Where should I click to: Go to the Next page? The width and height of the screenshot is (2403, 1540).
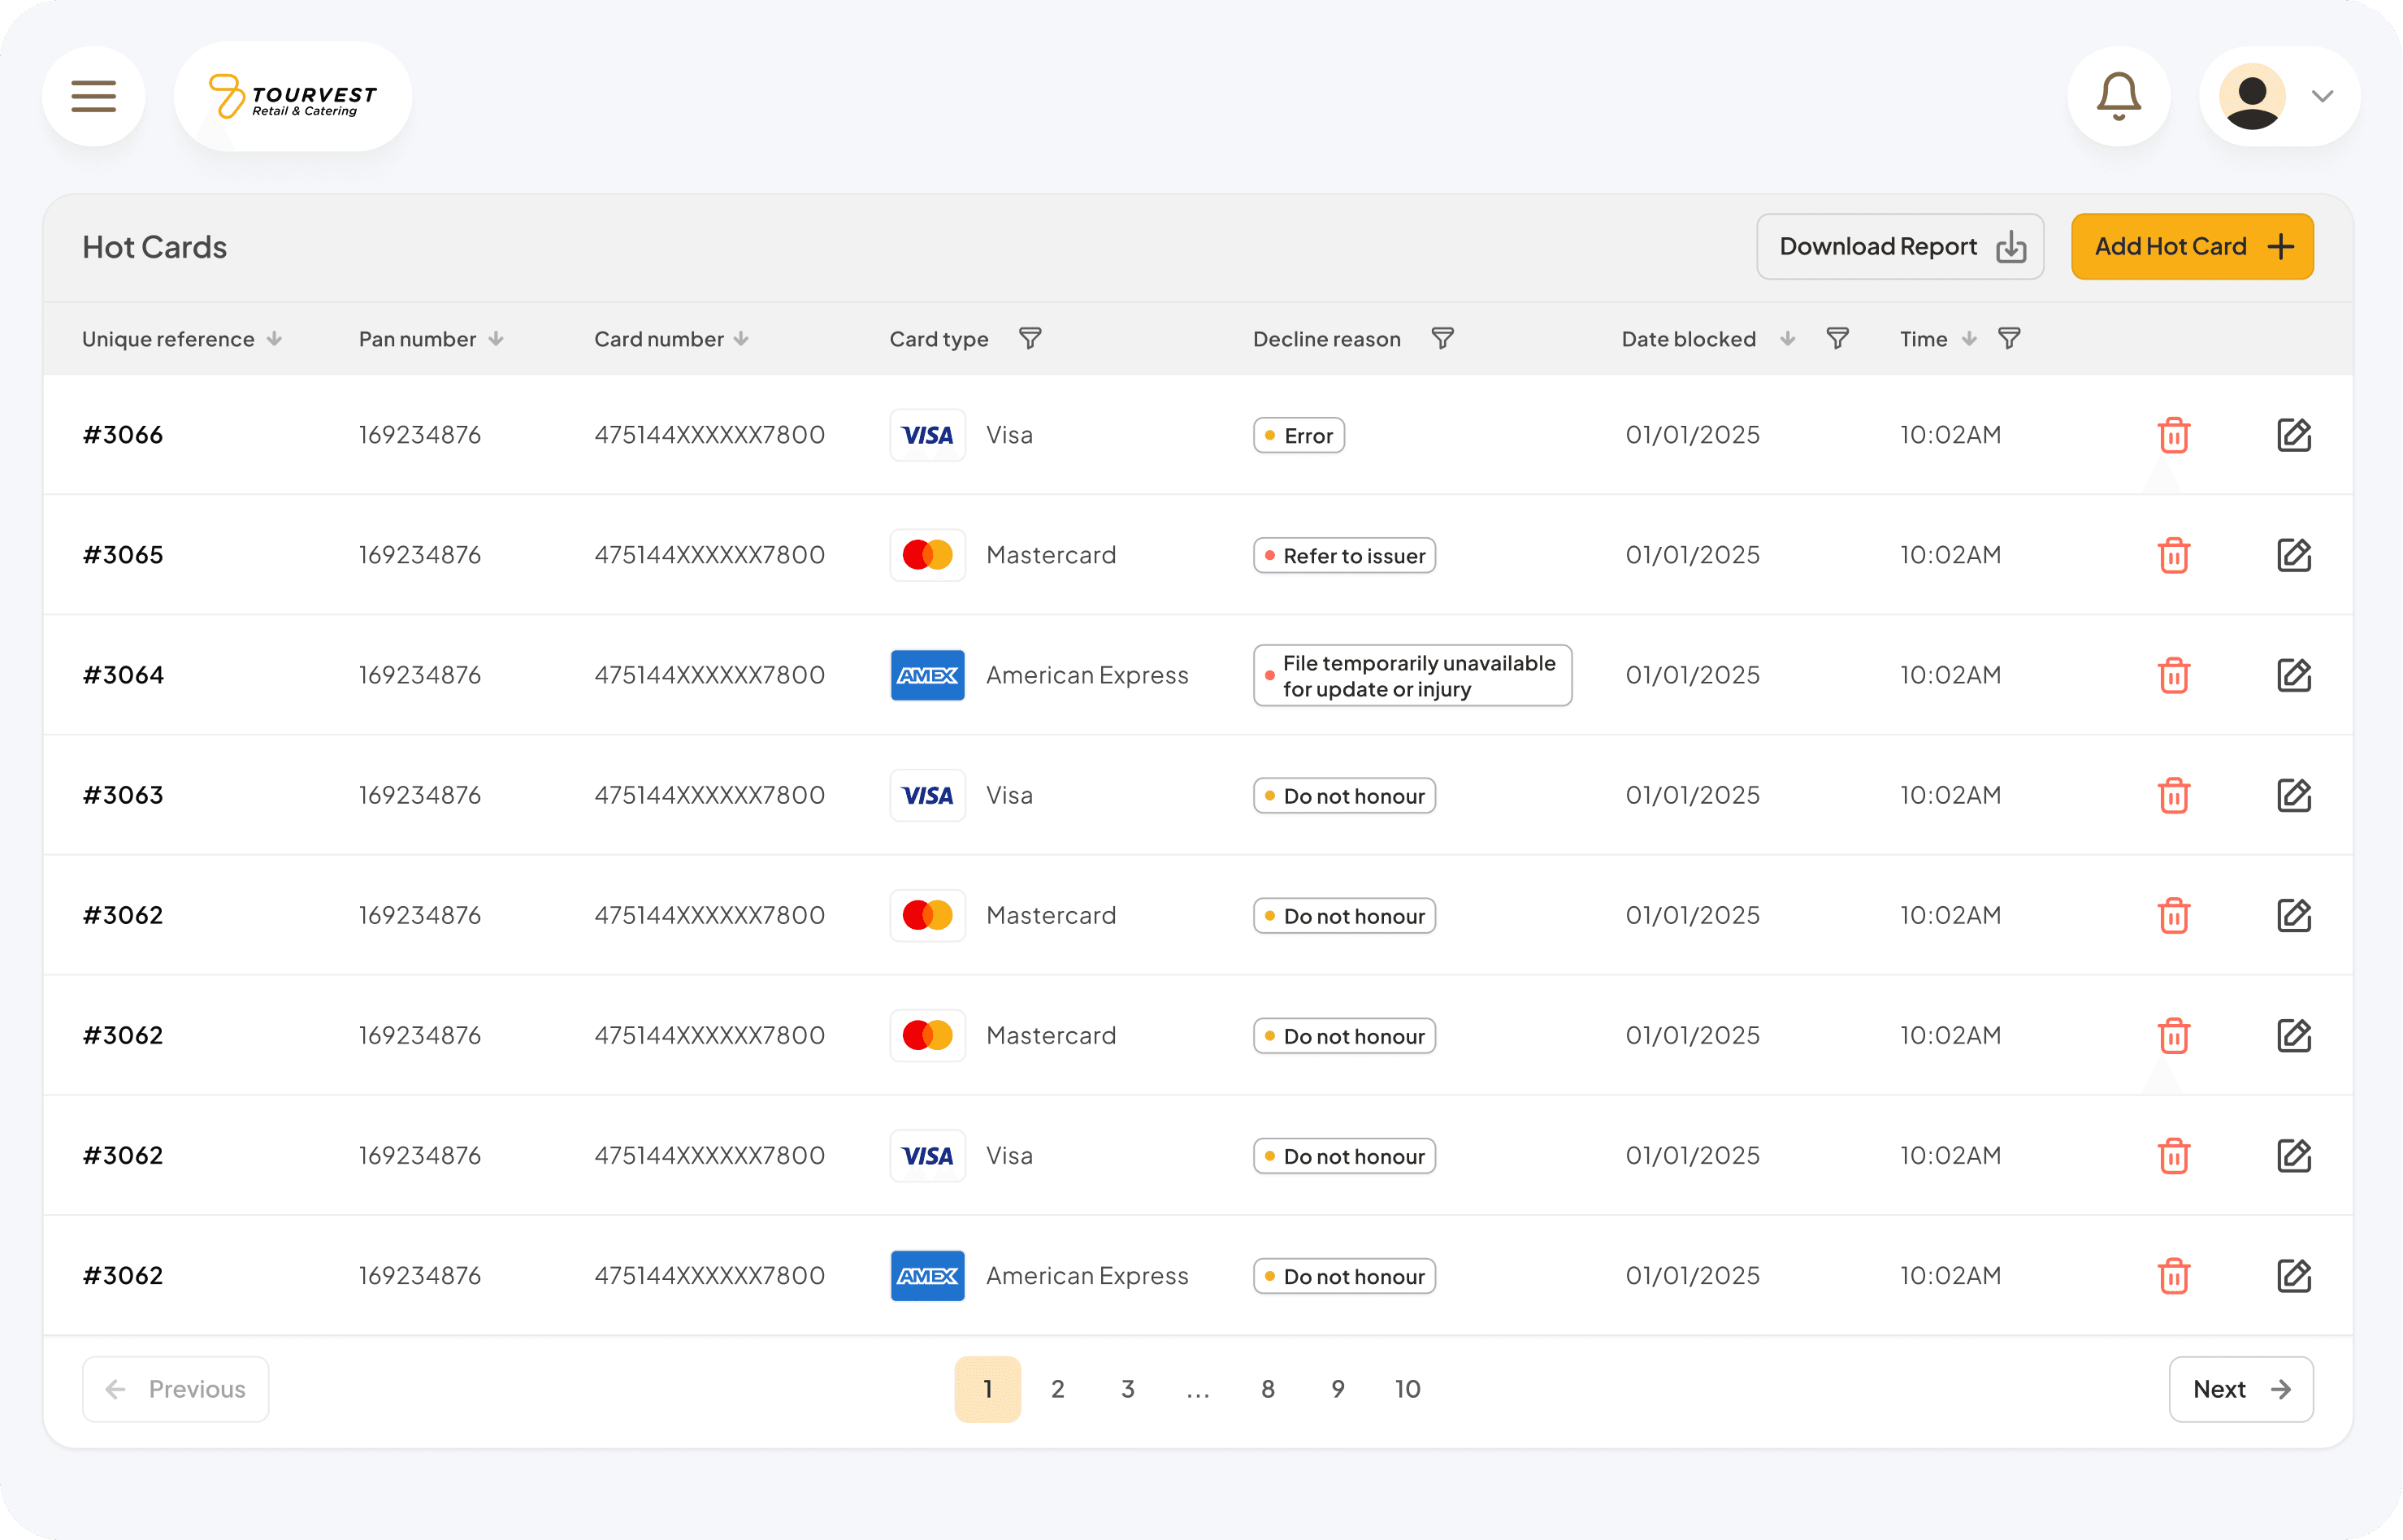pyautogui.click(x=2240, y=1389)
